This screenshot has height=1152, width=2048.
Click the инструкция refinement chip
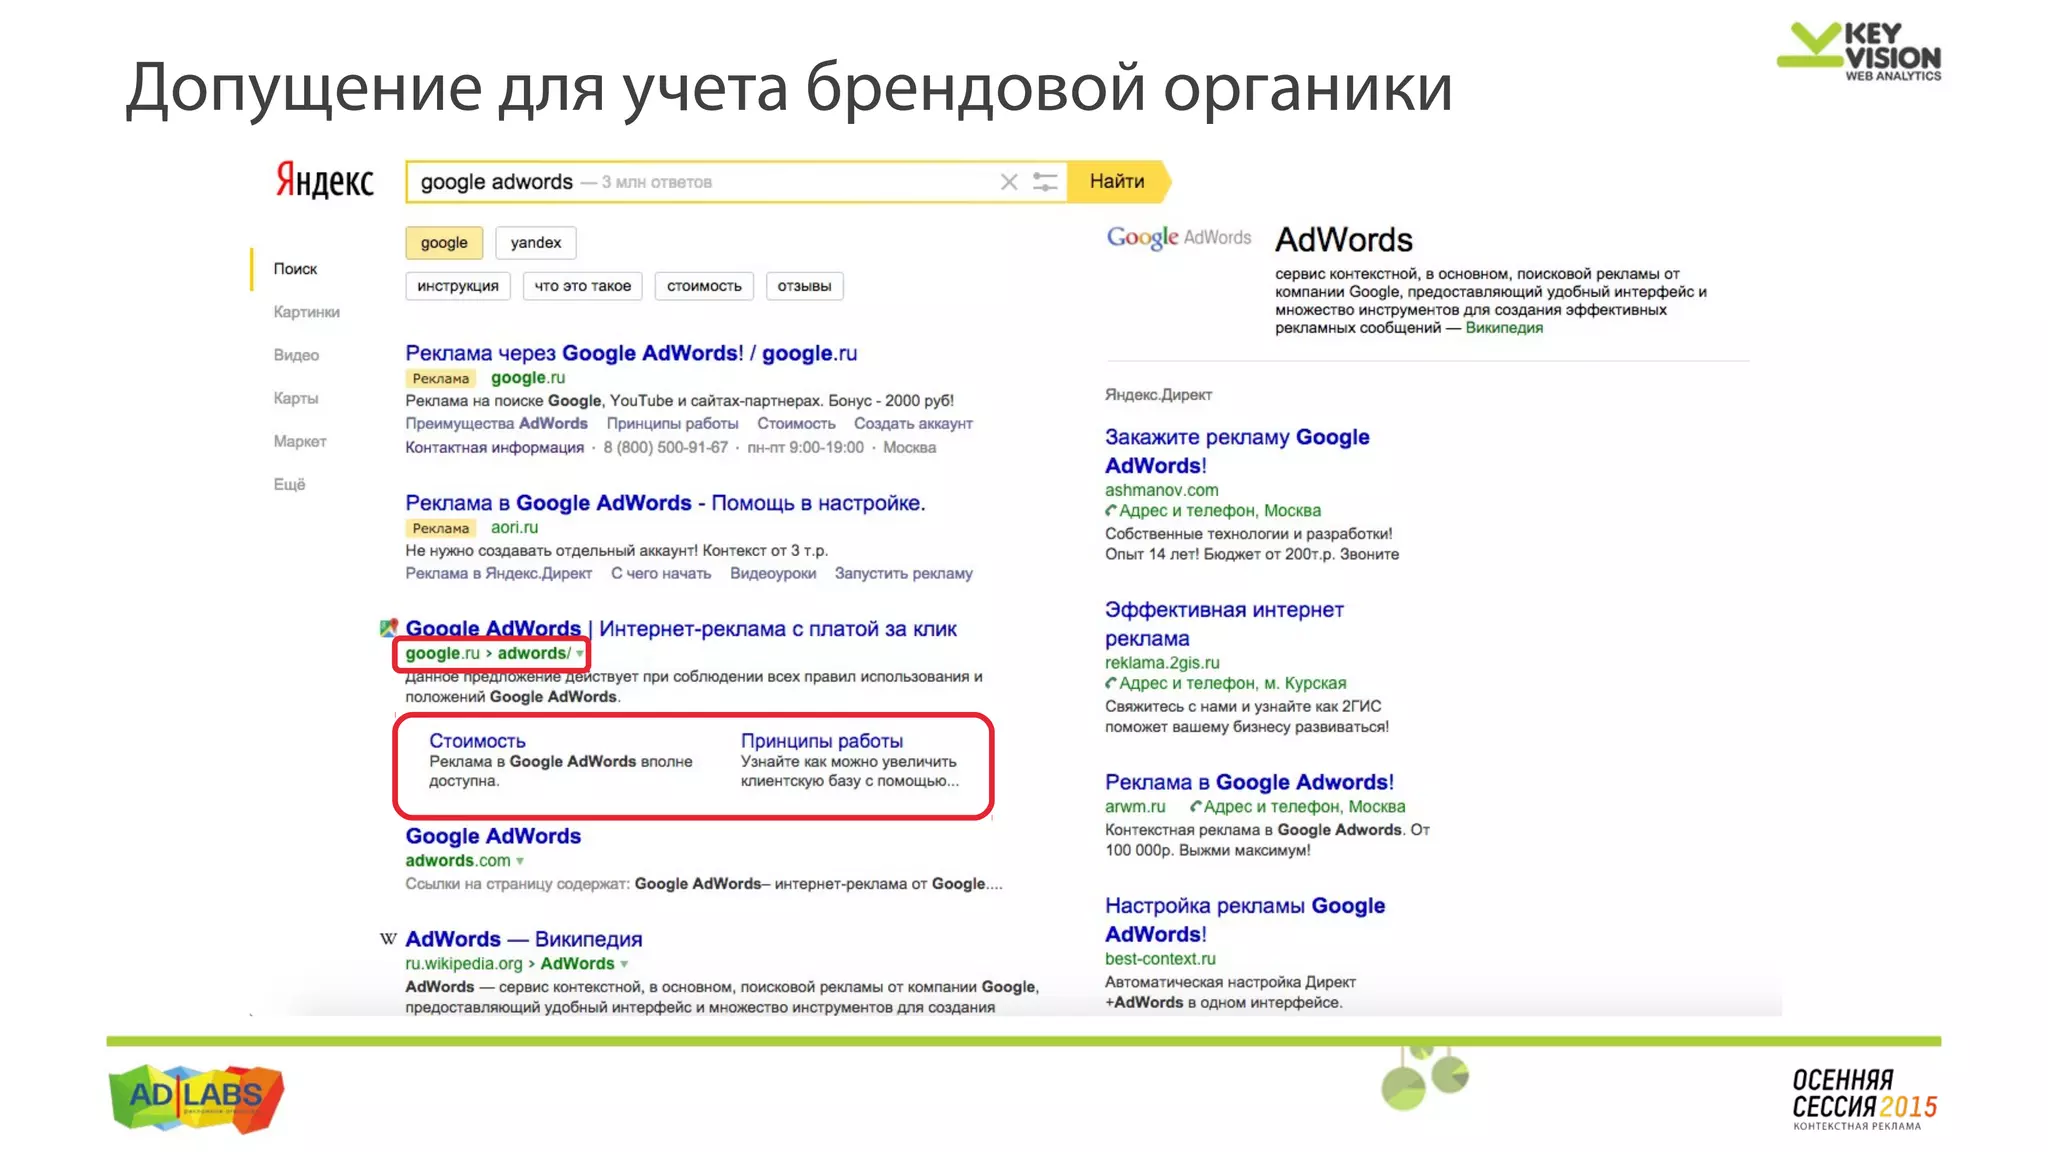(458, 286)
